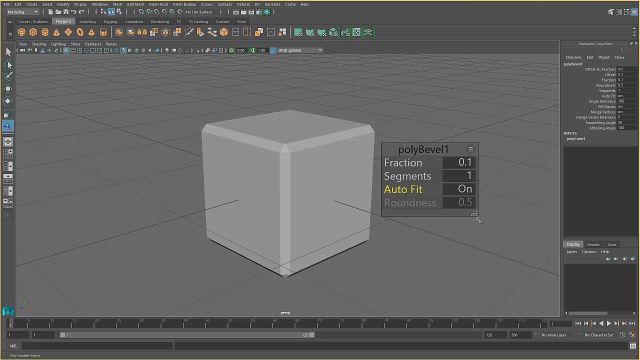
Task: Toggle the auto keyframe button
Action: coord(622,335)
